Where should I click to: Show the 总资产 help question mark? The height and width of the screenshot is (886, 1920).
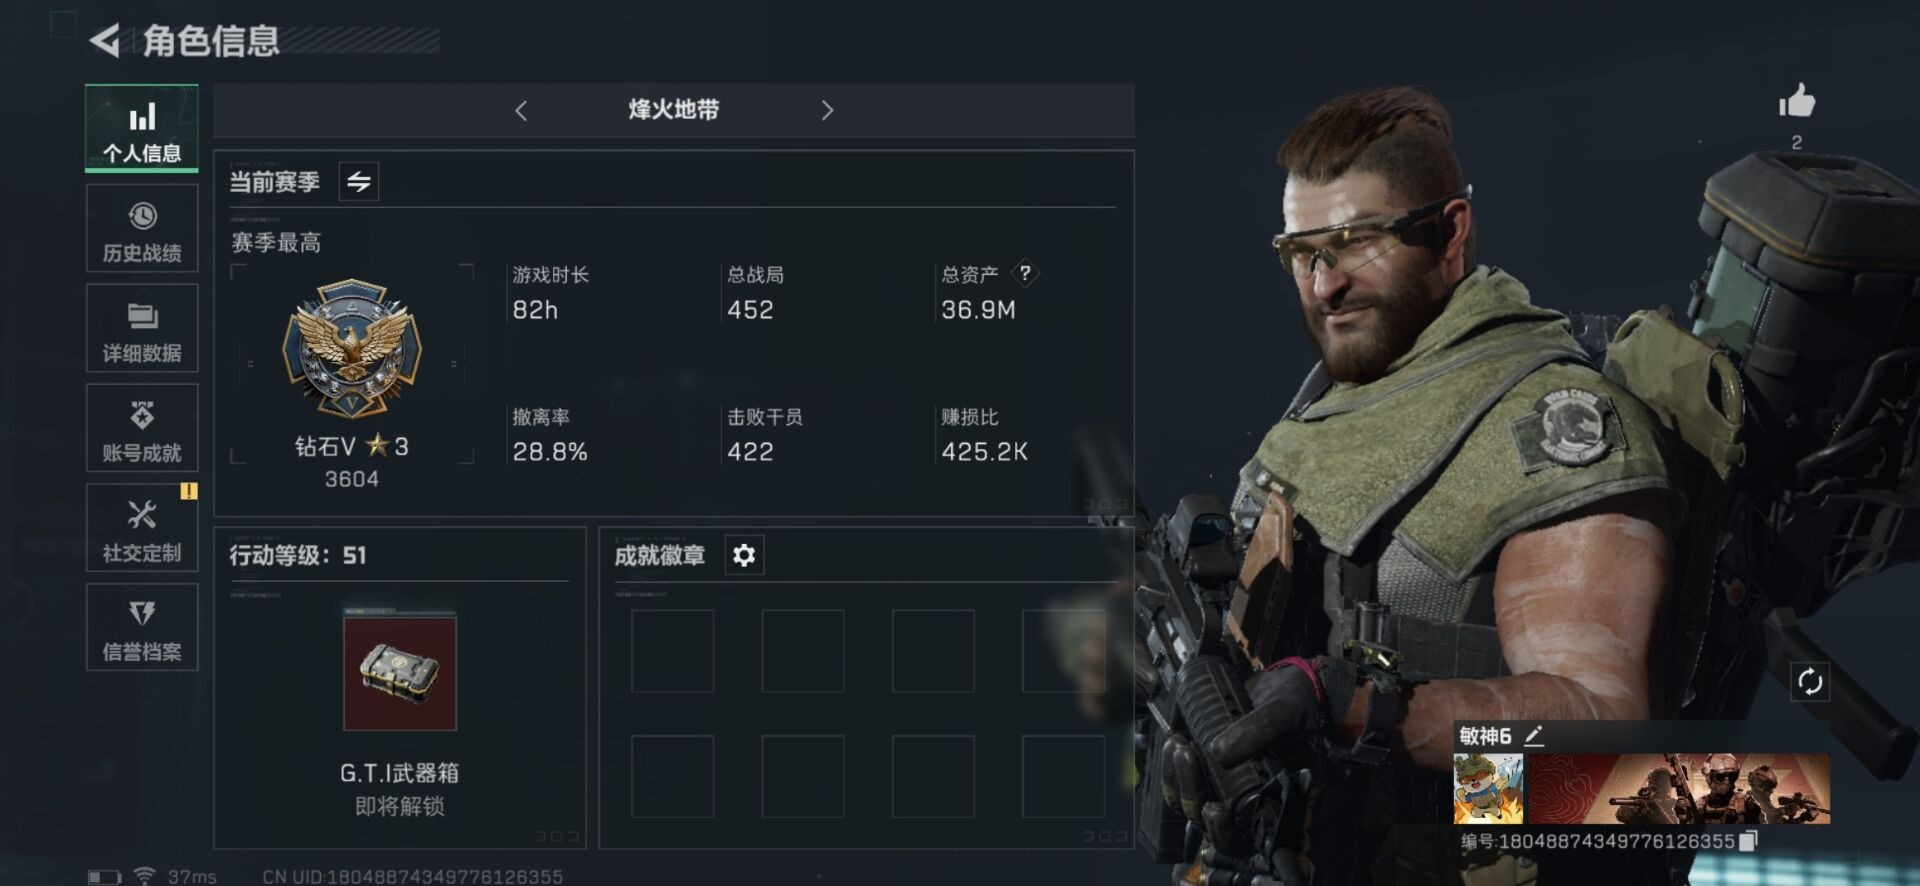1025,273
